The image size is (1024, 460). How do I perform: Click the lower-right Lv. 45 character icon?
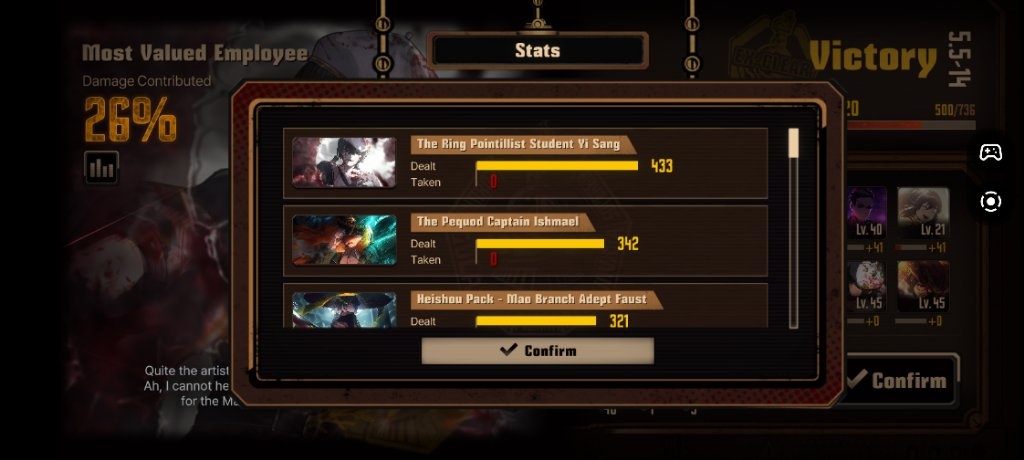tap(923, 286)
